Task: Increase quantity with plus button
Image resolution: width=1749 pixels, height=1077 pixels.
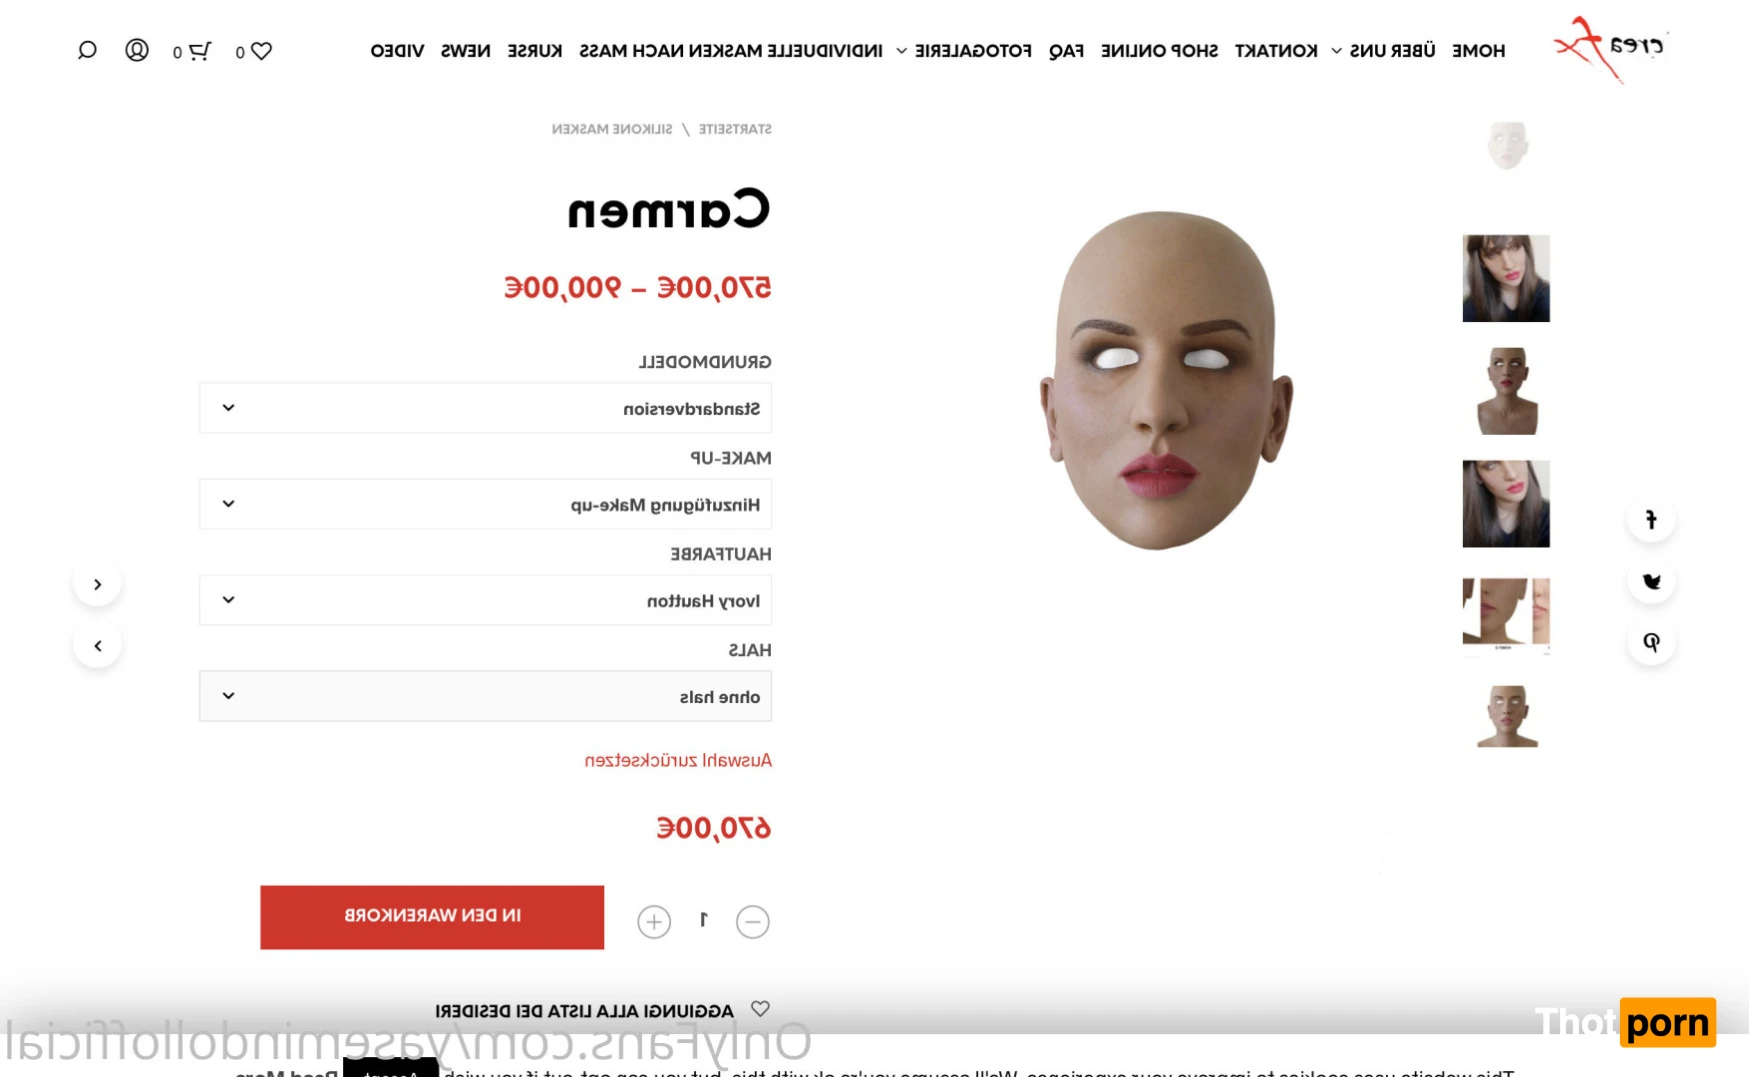Action: pos(654,921)
